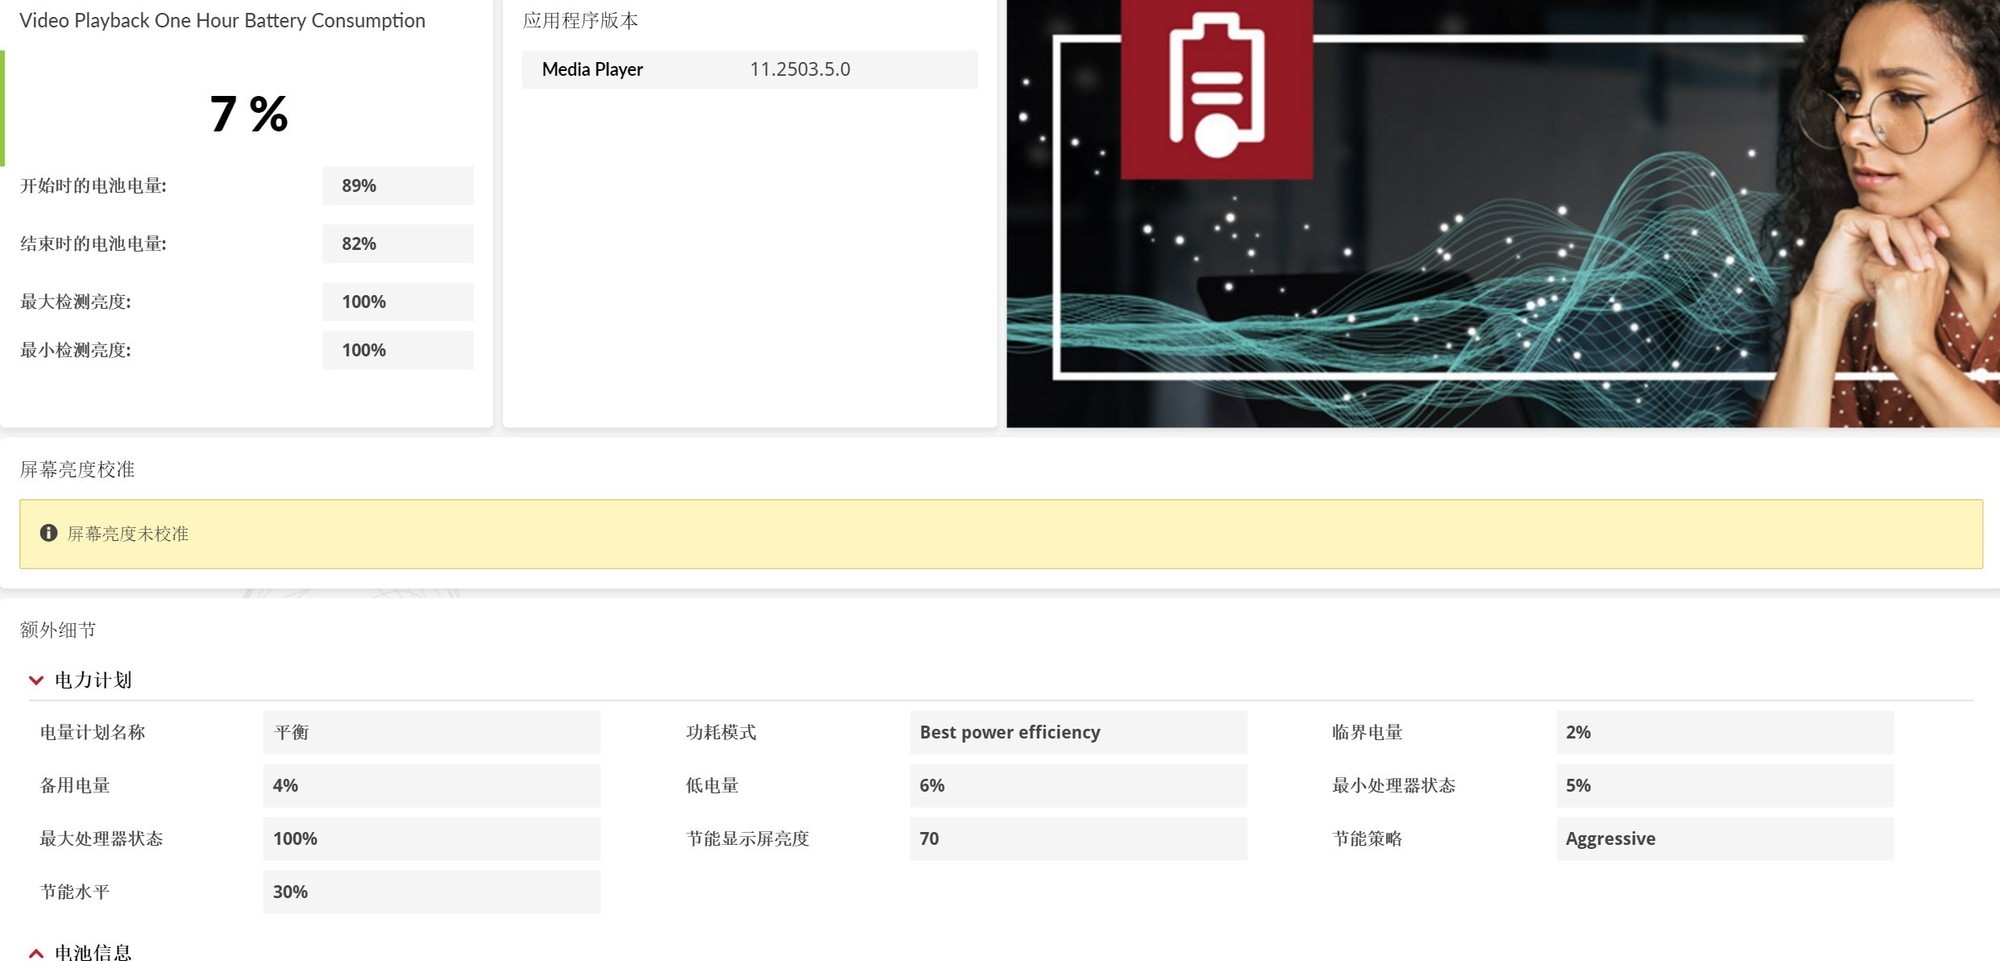This screenshot has width=2000, height=961.
Task: Collapse the 电力计划 section
Action: (95, 680)
